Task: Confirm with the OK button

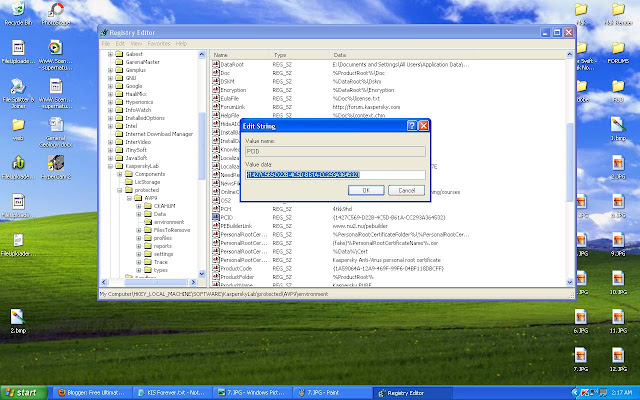Action: point(366,190)
